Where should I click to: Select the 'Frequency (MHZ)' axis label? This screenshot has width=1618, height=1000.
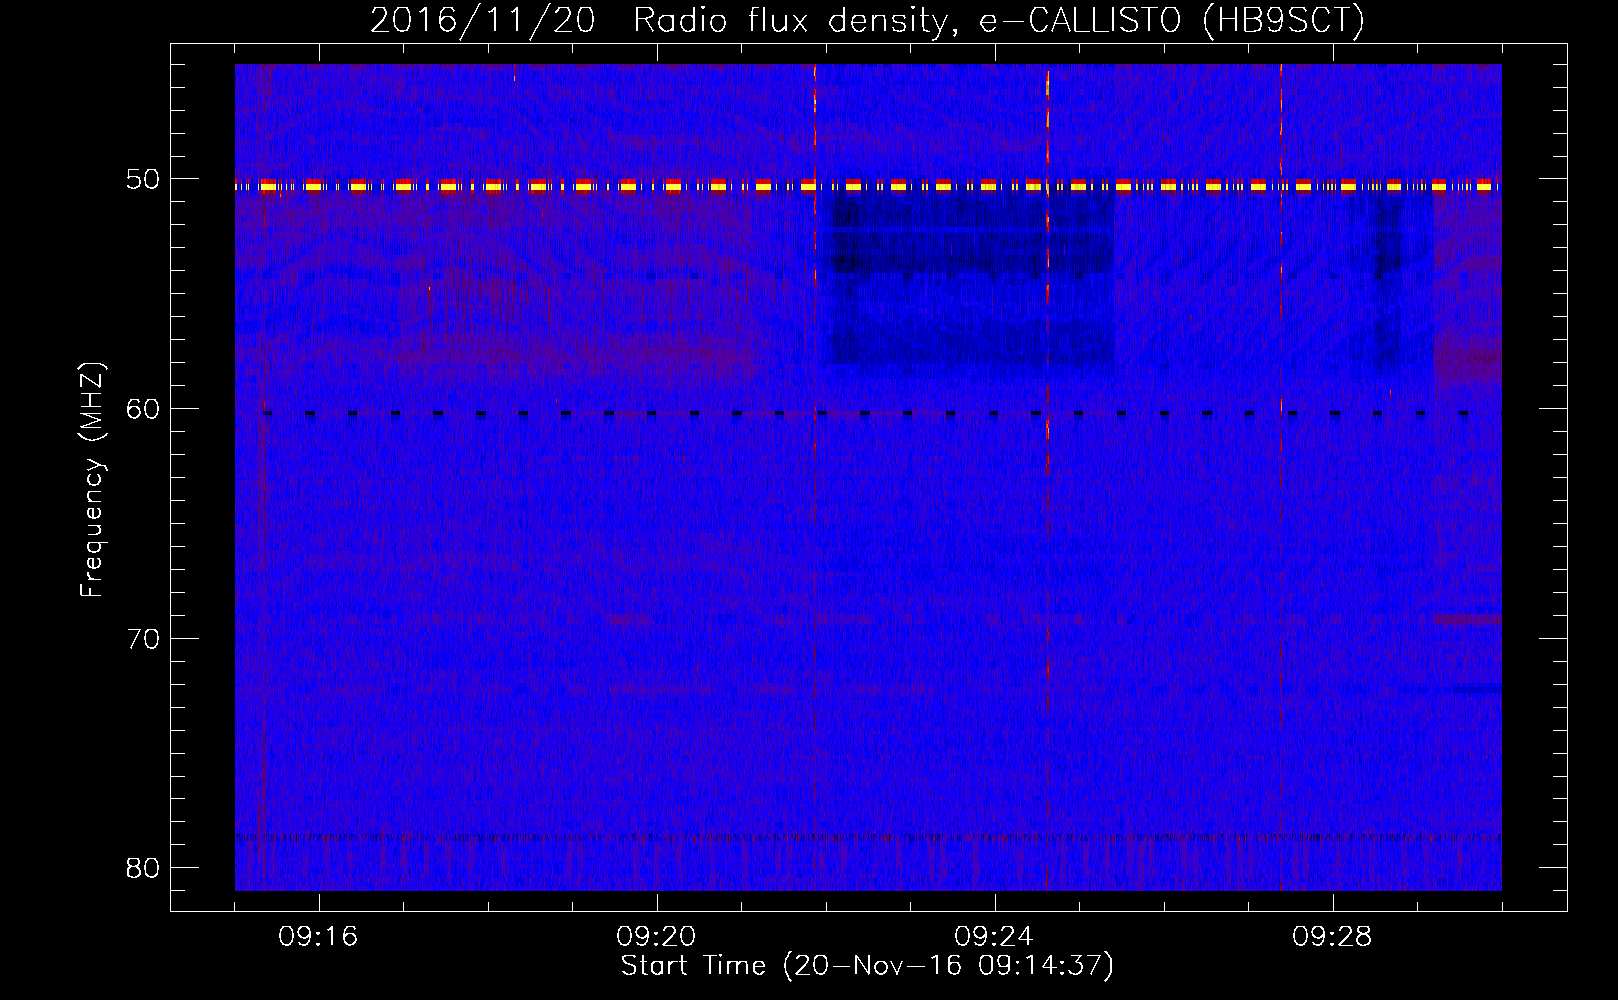tap(92, 480)
